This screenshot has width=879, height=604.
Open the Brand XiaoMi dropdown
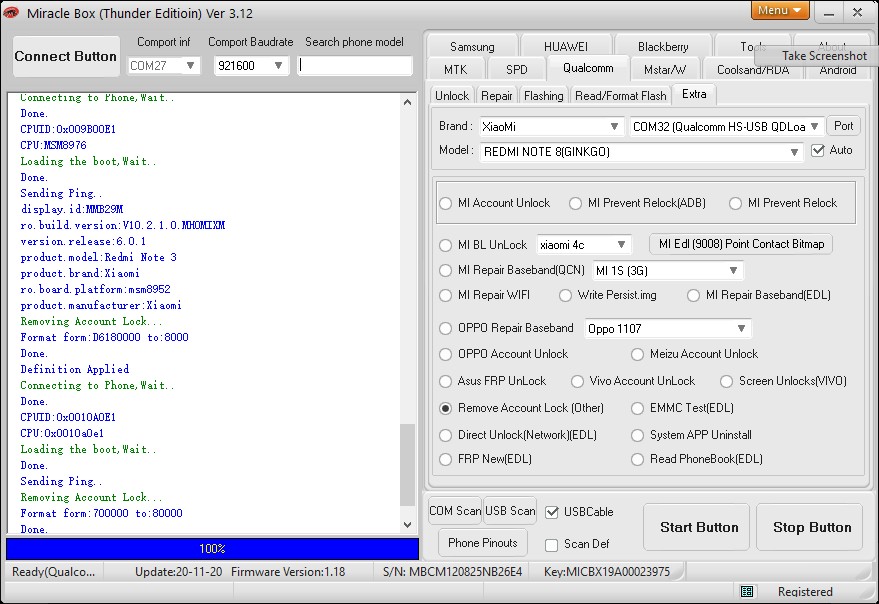[552, 127]
